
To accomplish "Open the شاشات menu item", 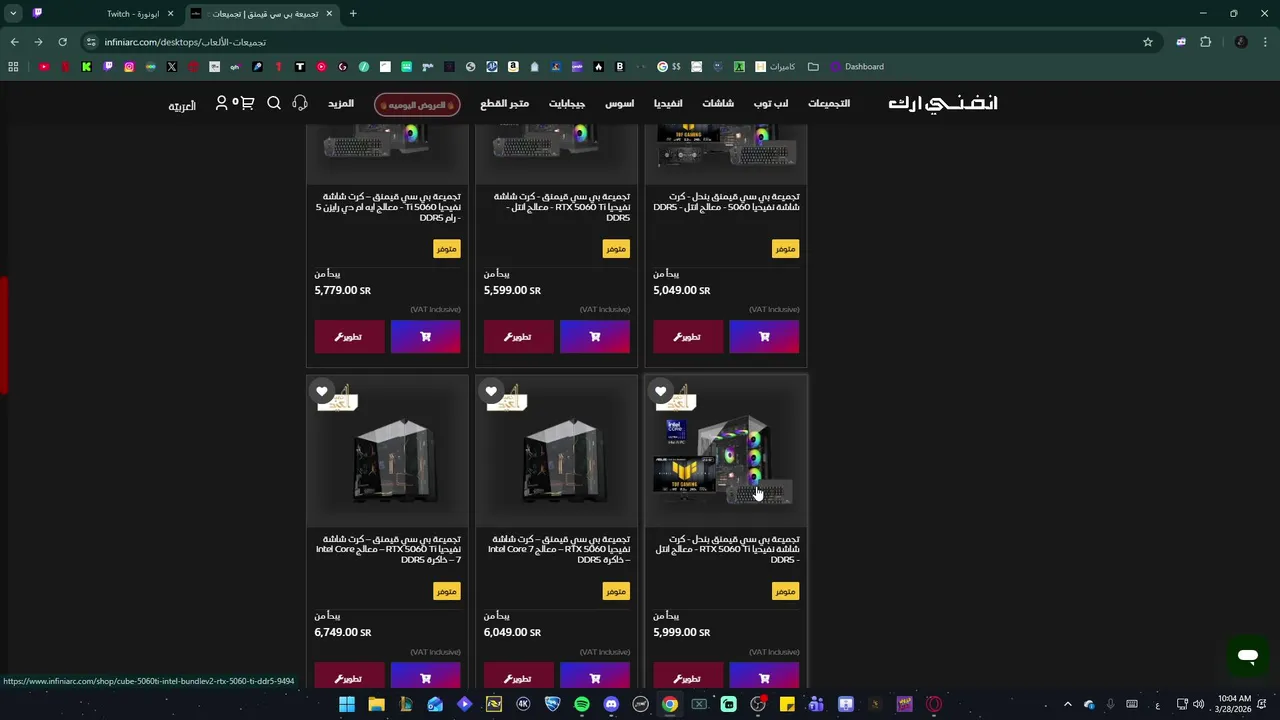I will (718, 104).
